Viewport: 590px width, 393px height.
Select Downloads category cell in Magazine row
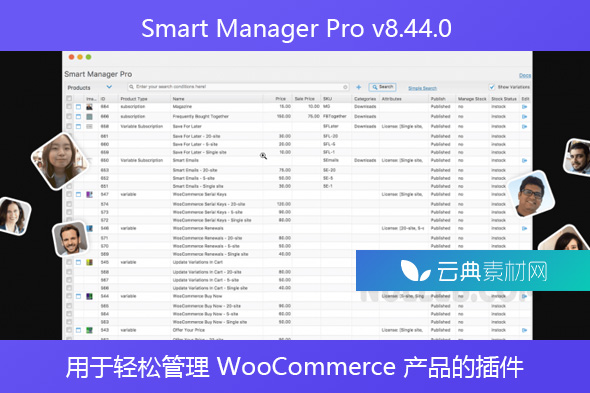click(x=365, y=107)
